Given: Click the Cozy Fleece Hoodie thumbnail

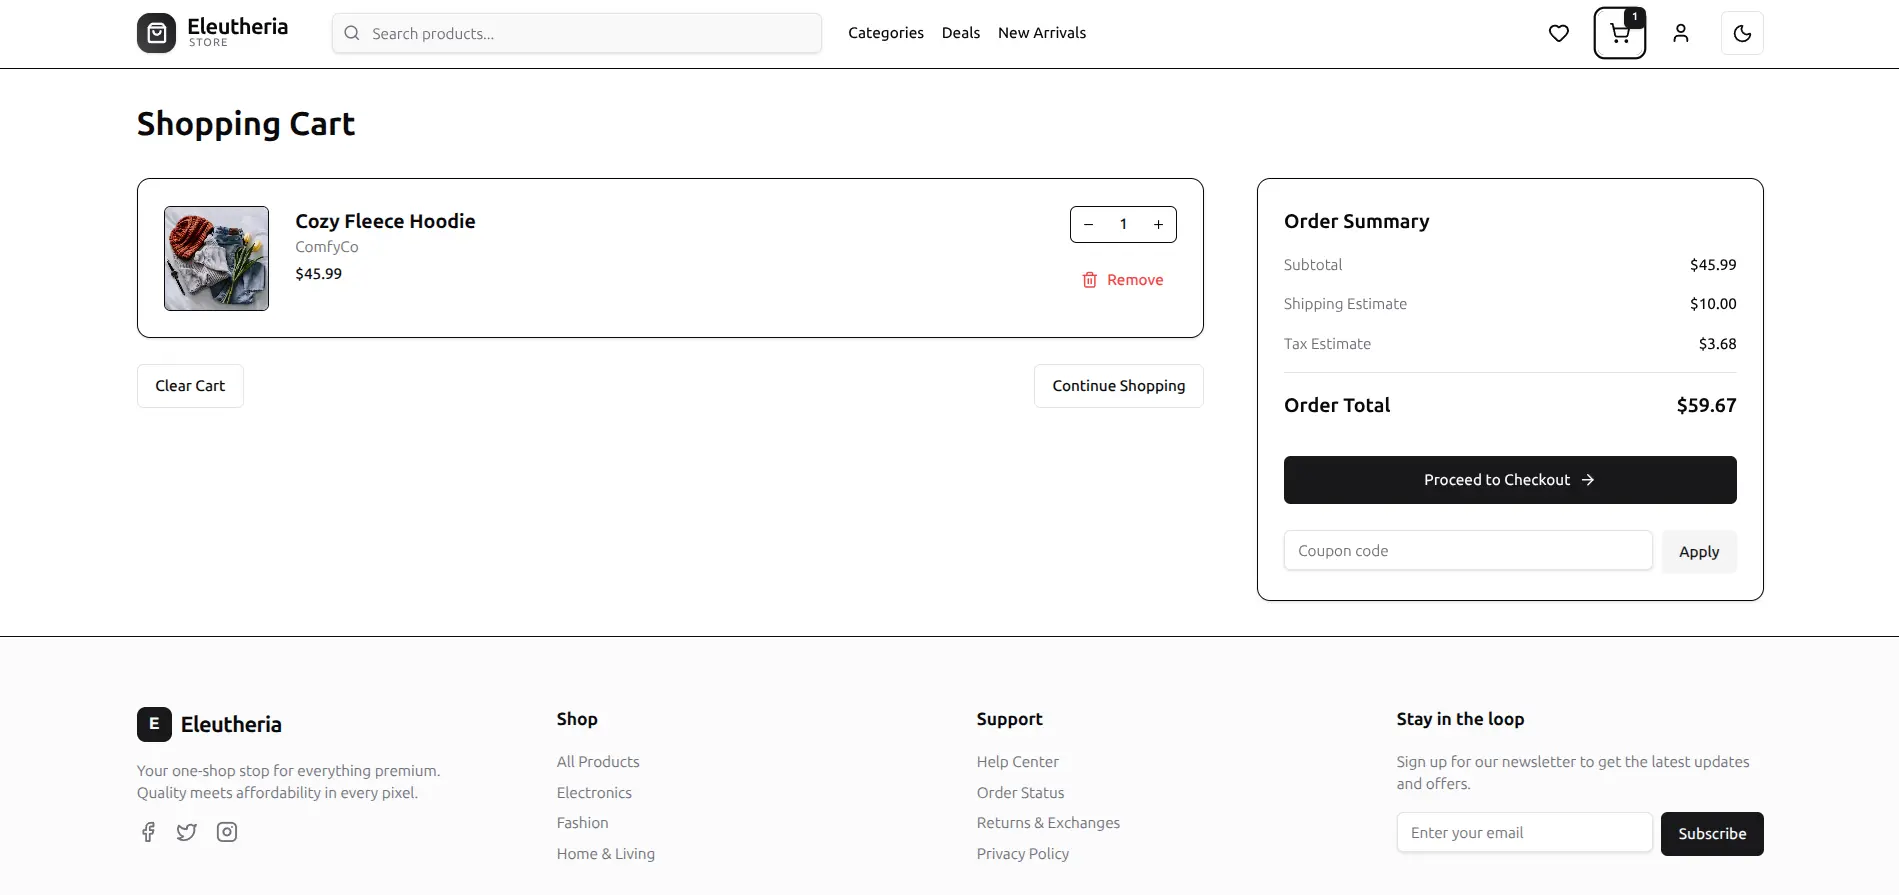Looking at the screenshot, I should coord(216,258).
